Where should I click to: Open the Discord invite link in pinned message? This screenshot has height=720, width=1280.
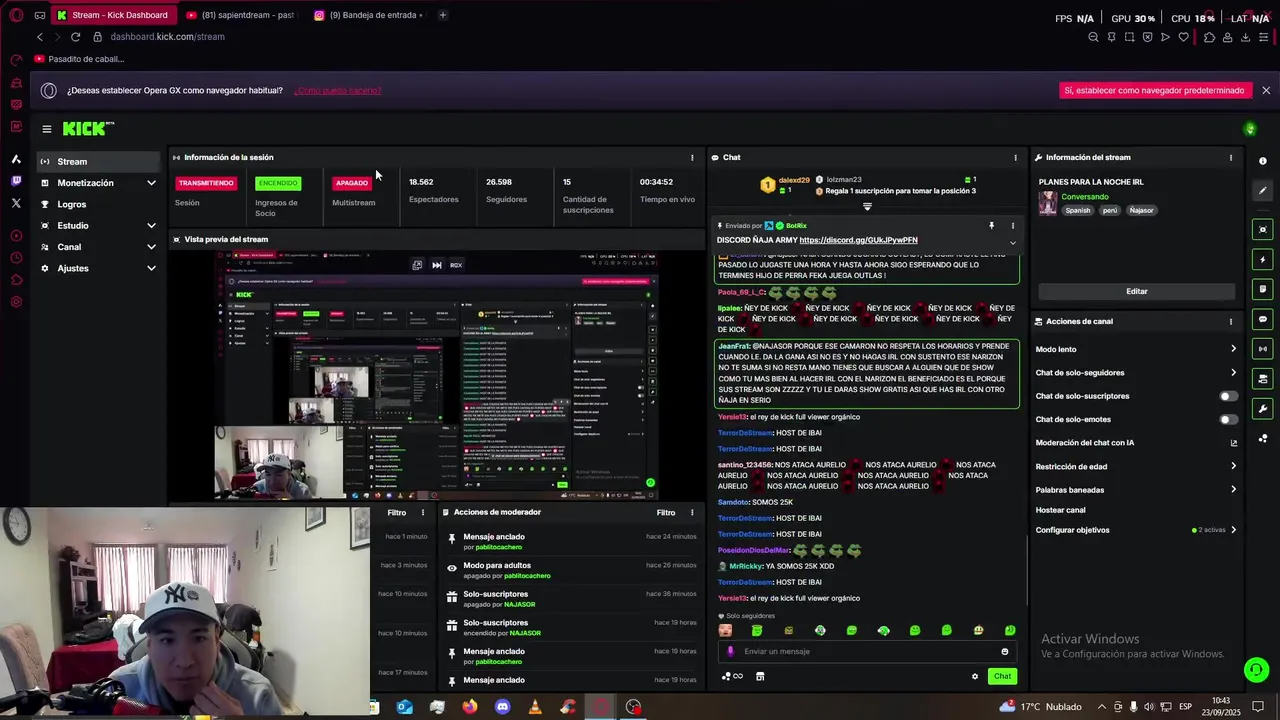858,241
